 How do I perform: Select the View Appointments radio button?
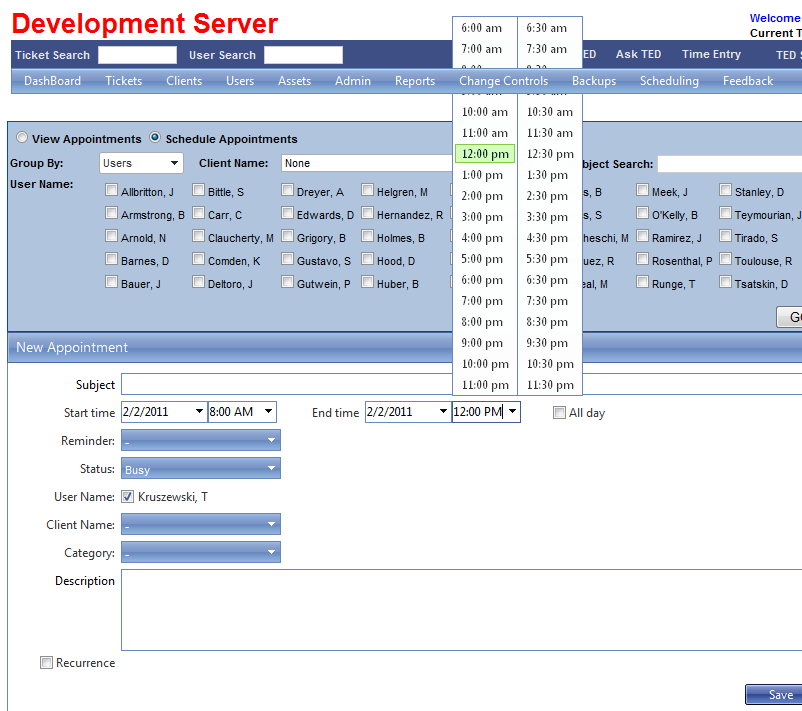click(21, 138)
